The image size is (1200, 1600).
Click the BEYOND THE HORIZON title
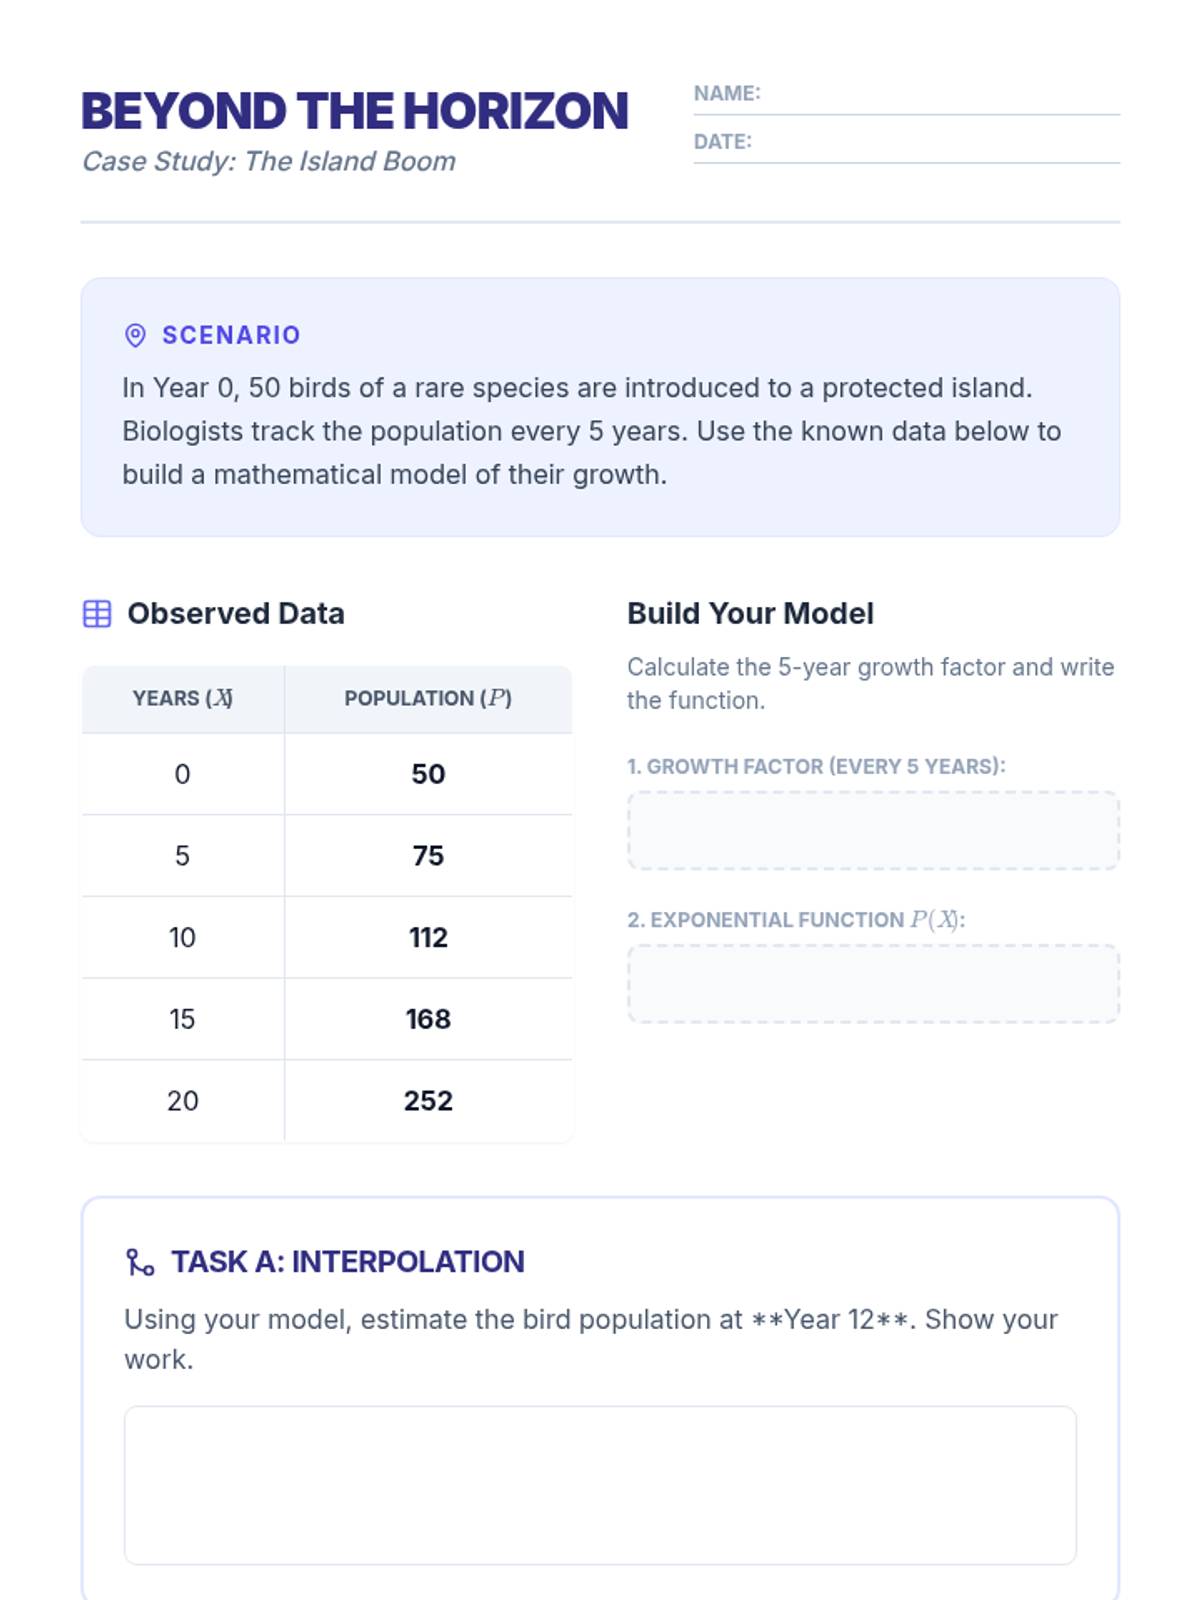(354, 111)
